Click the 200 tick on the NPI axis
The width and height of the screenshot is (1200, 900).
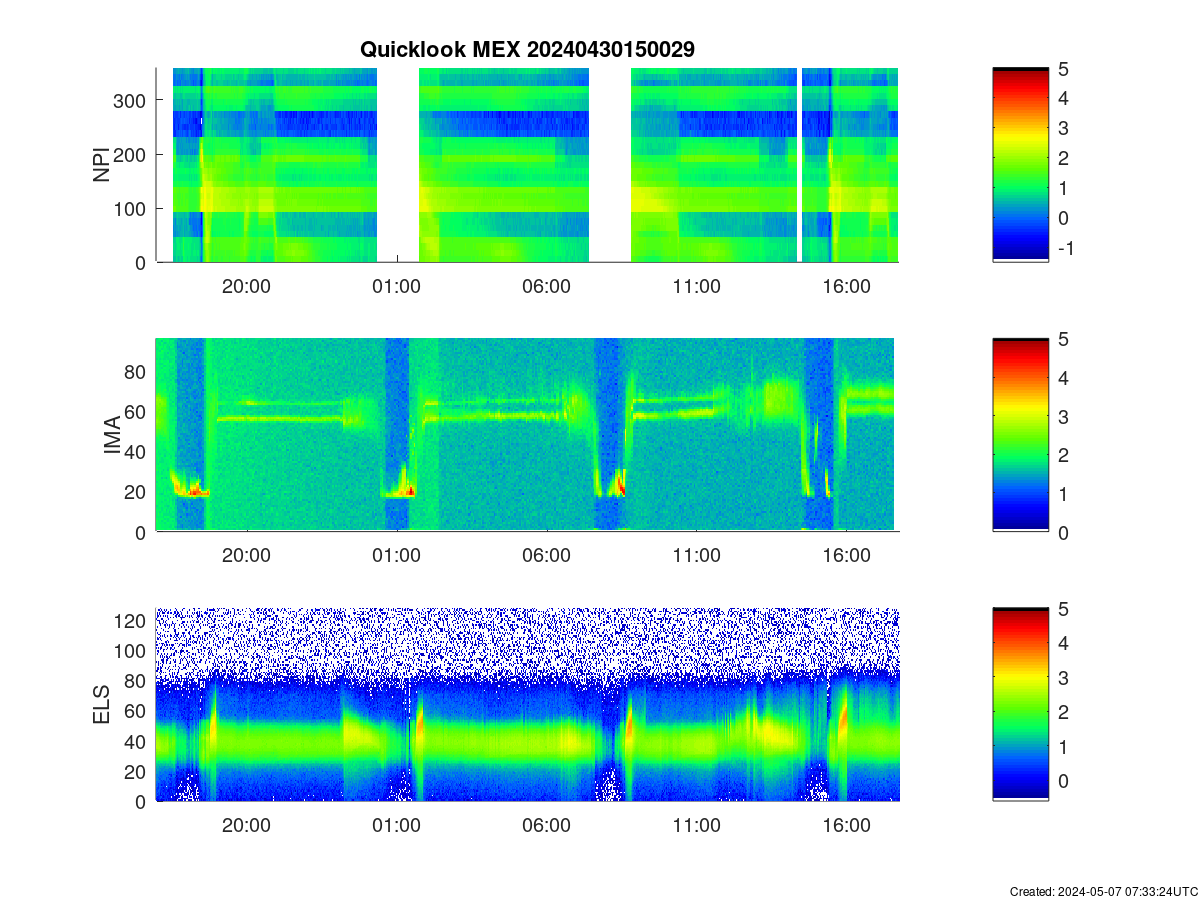pos(131,154)
